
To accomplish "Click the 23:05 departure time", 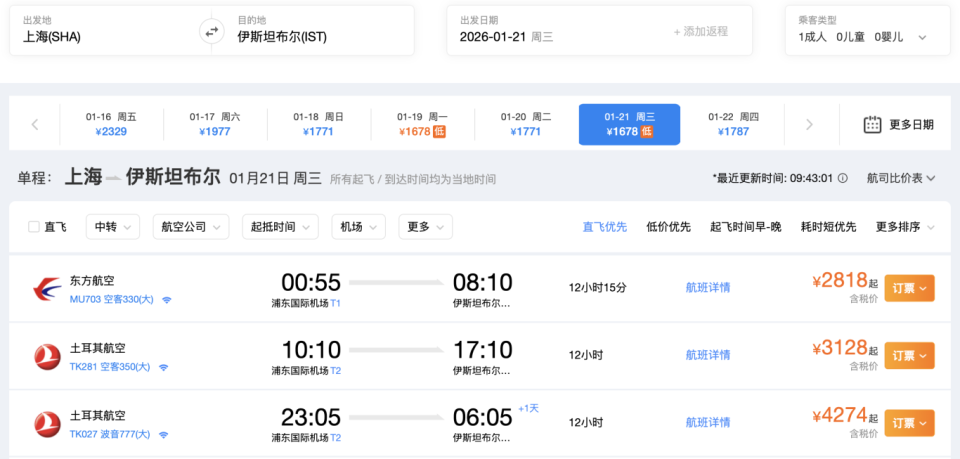I will coord(311,417).
